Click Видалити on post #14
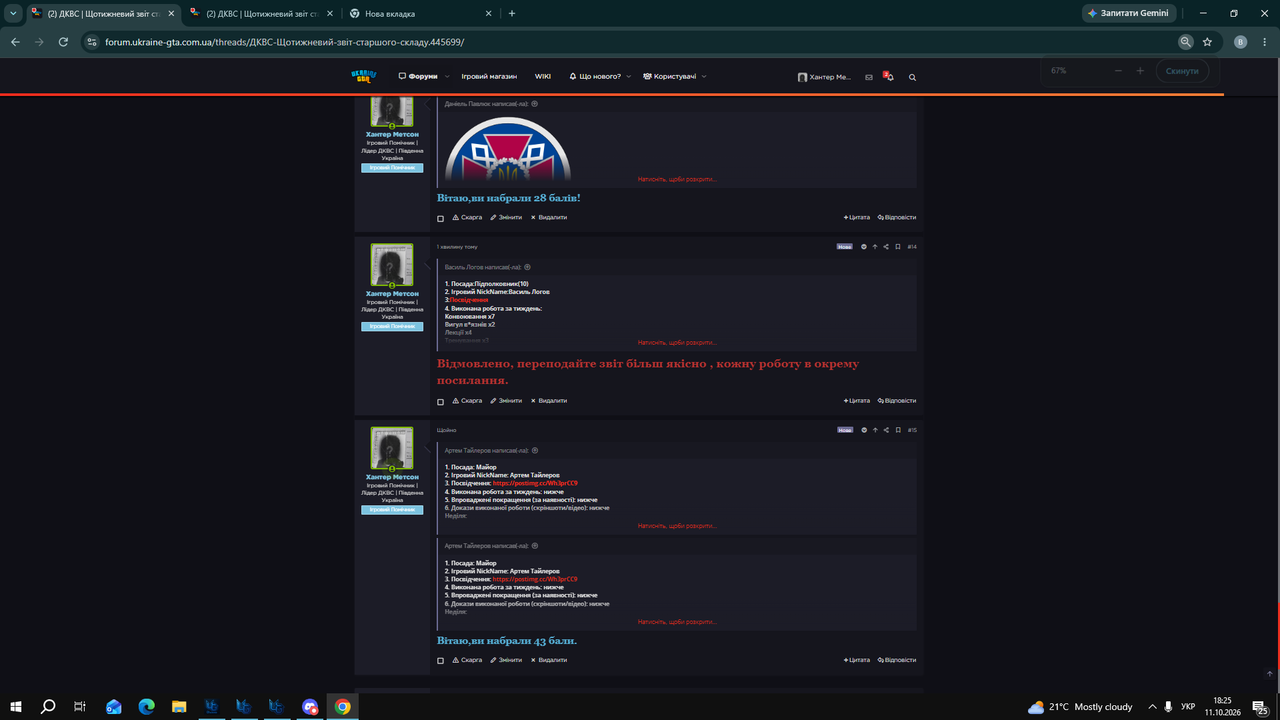Viewport: 1280px width, 720px height. [x=549, y=400]
